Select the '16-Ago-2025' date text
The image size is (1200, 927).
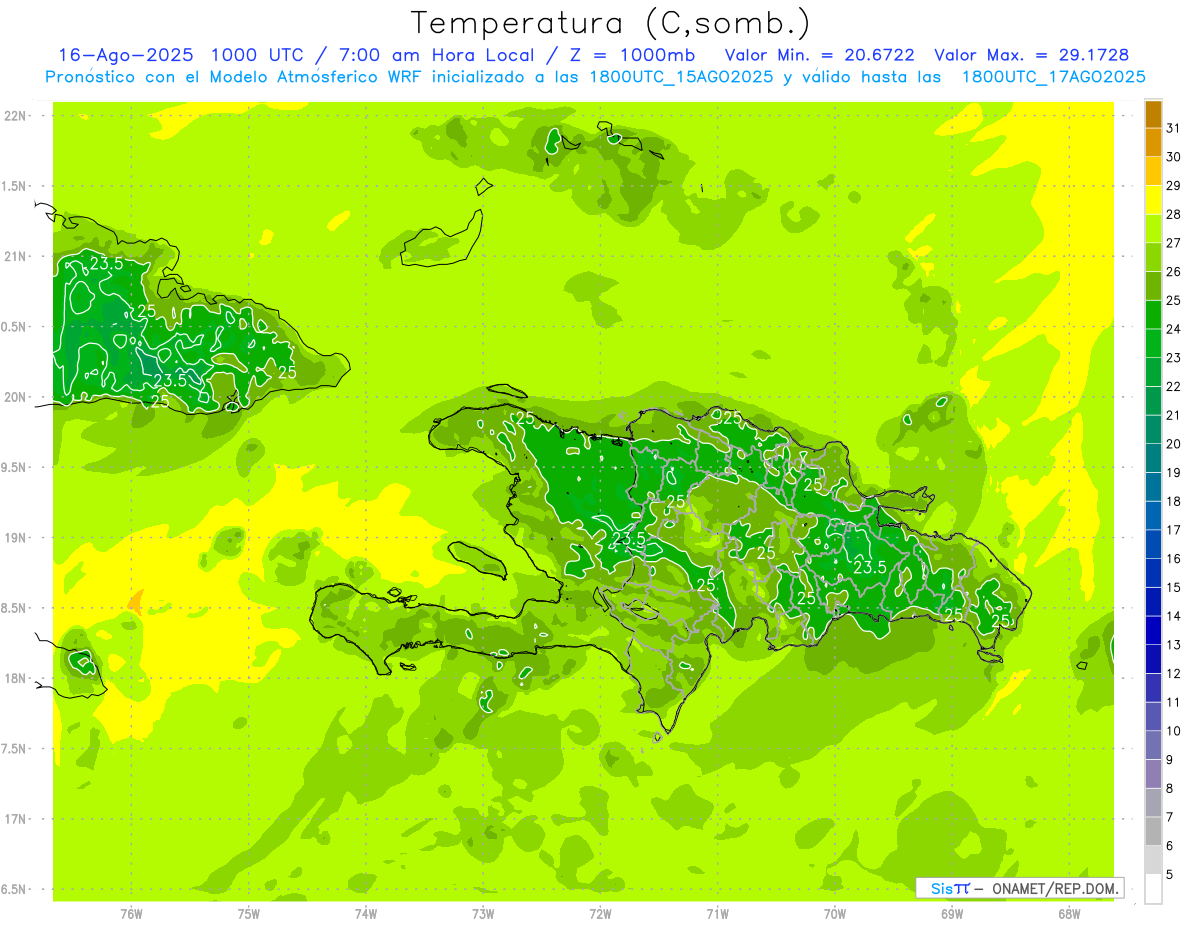pos(125,55)
